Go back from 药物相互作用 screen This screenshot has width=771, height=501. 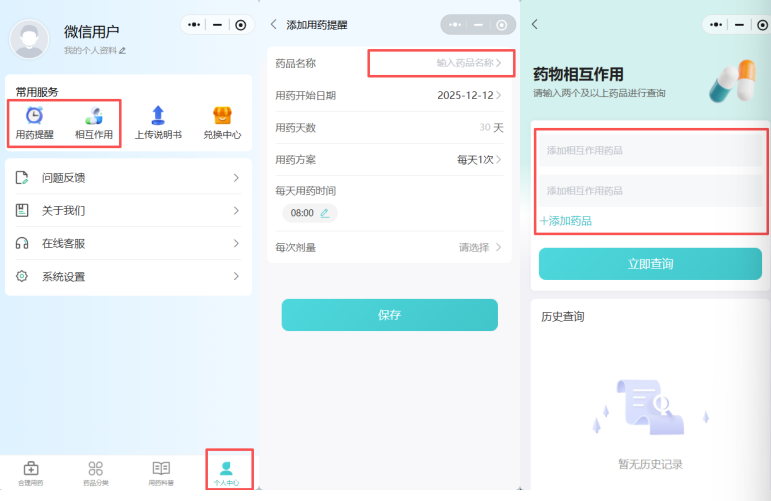pyautogui.click(x=535, y=25)
